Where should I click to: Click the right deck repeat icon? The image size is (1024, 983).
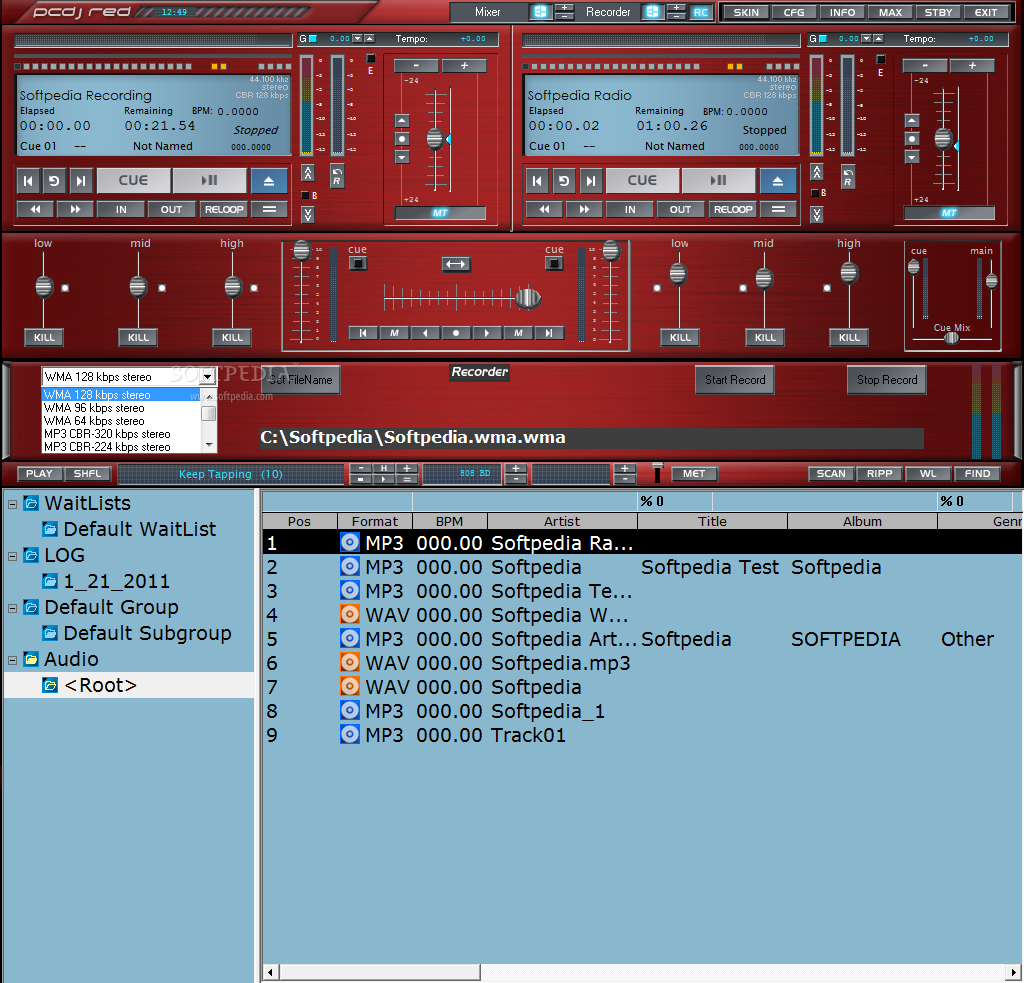(564, 181)
